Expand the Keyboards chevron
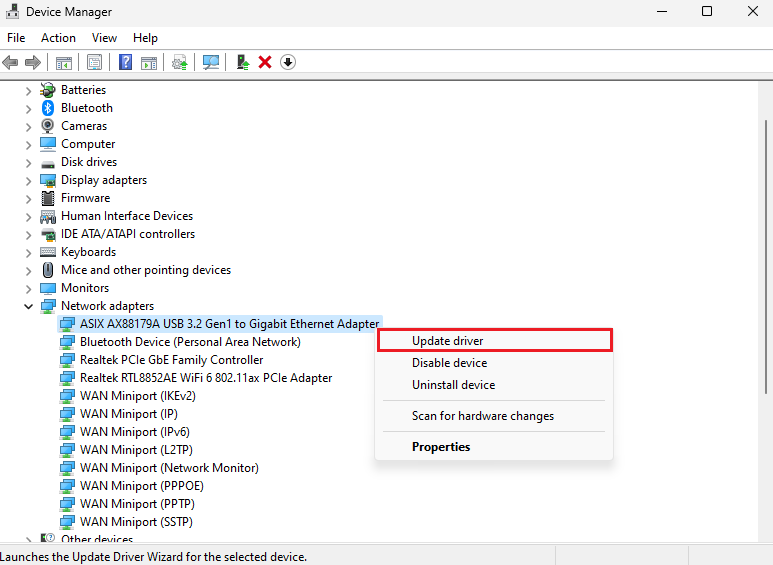The width and height of the screenshot is (773, 565). (29, 253)
